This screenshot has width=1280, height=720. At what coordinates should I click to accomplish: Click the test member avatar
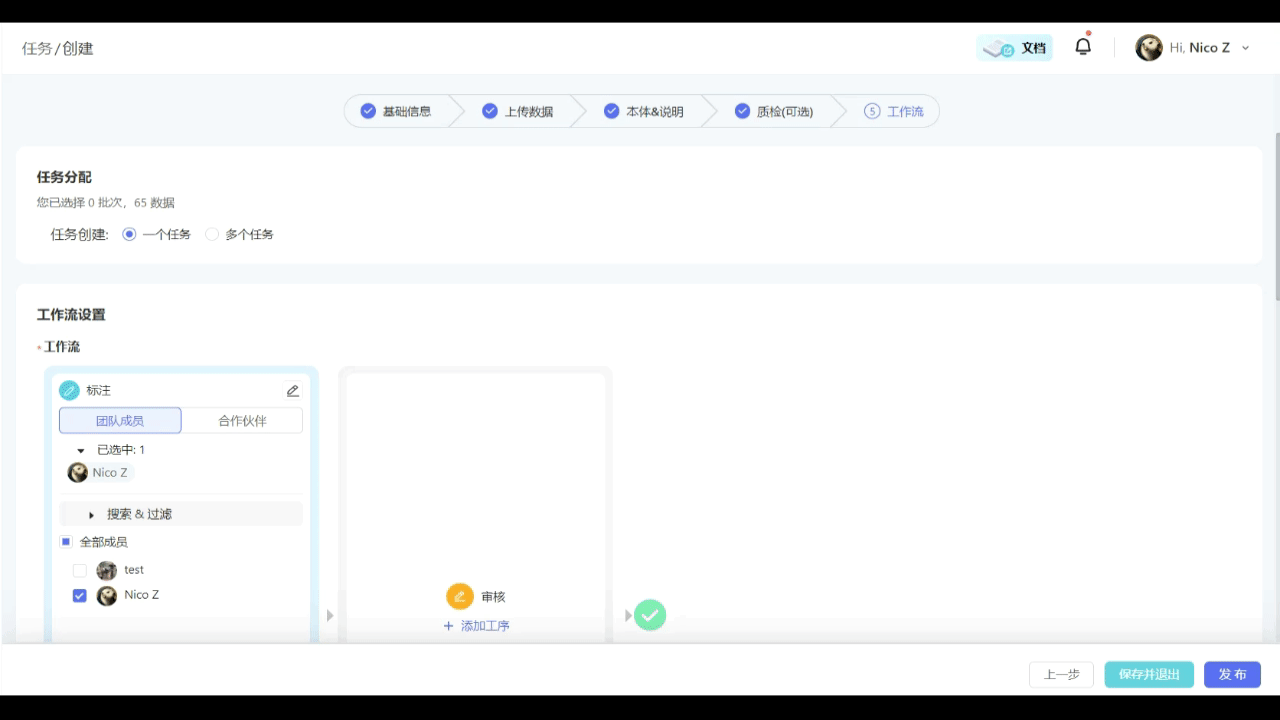coord(107,570)
